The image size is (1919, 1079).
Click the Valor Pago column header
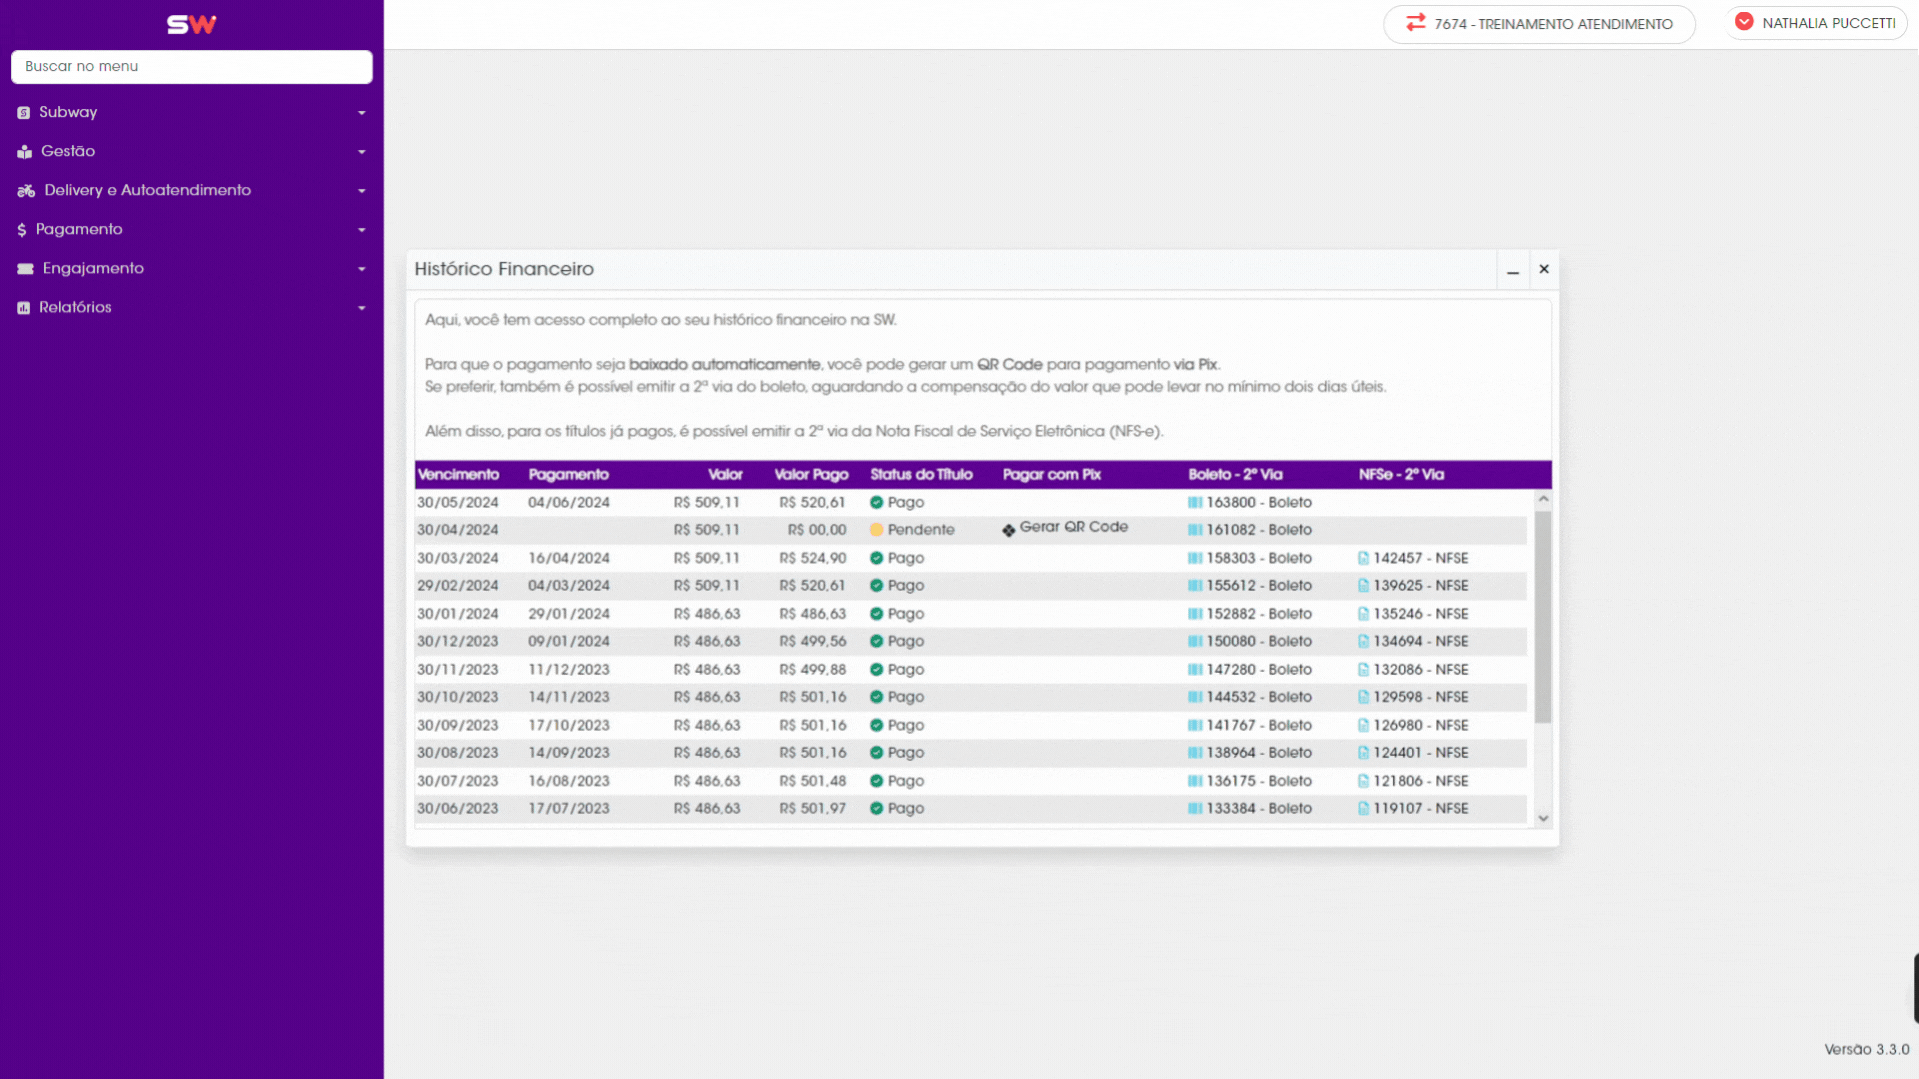811,474
